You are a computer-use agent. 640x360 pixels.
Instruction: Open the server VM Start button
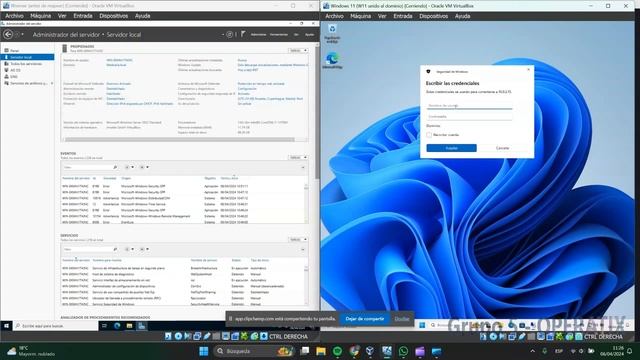pos(6,326)
